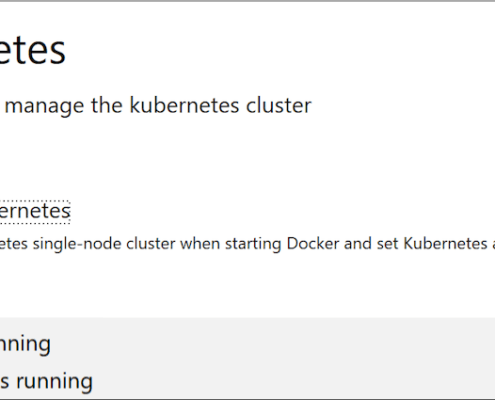Click the word 'the' in the subtitle

(107, 106)
